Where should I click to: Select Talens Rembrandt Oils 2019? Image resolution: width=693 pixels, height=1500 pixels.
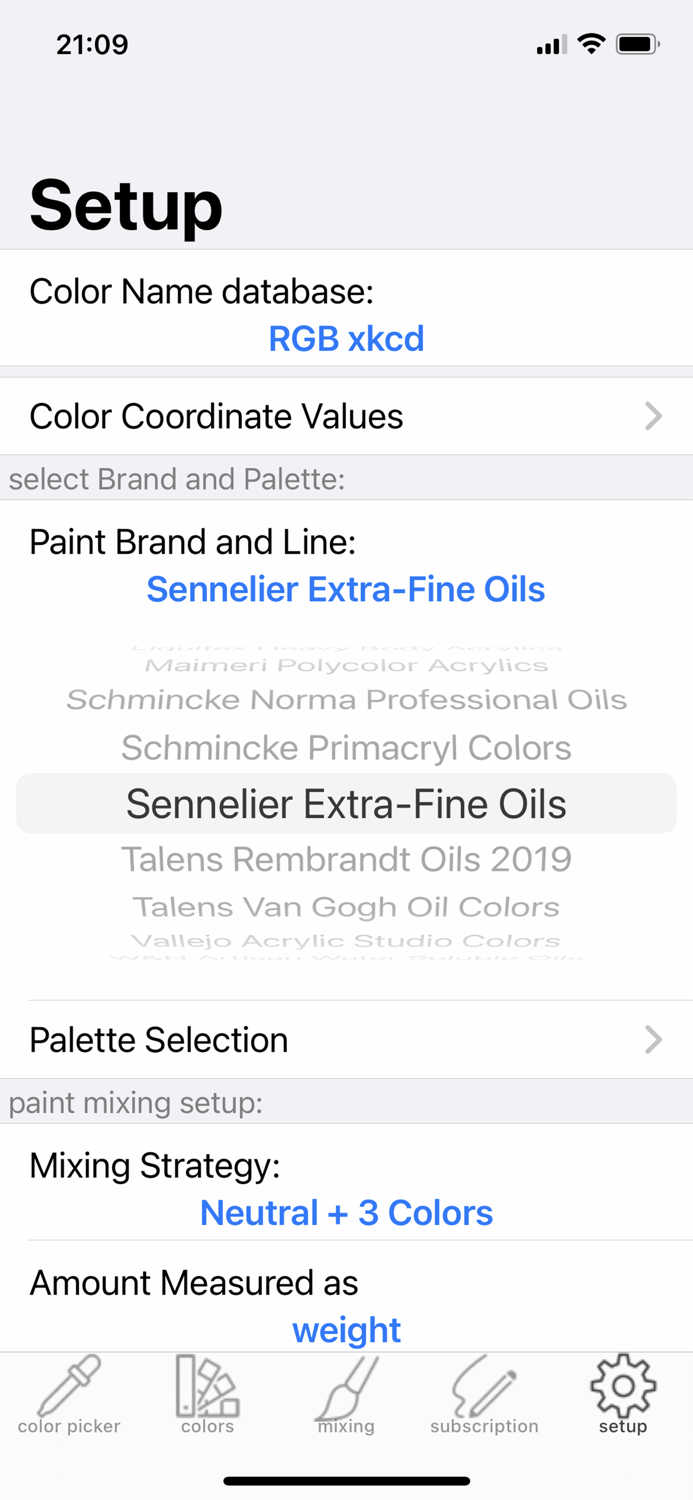(x=346, y=858)
